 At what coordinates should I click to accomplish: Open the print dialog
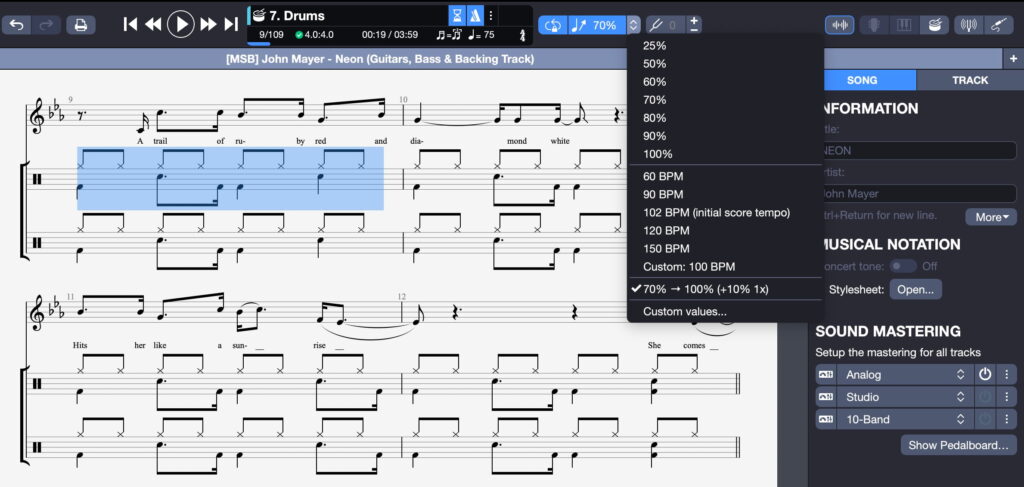point(81,25)
